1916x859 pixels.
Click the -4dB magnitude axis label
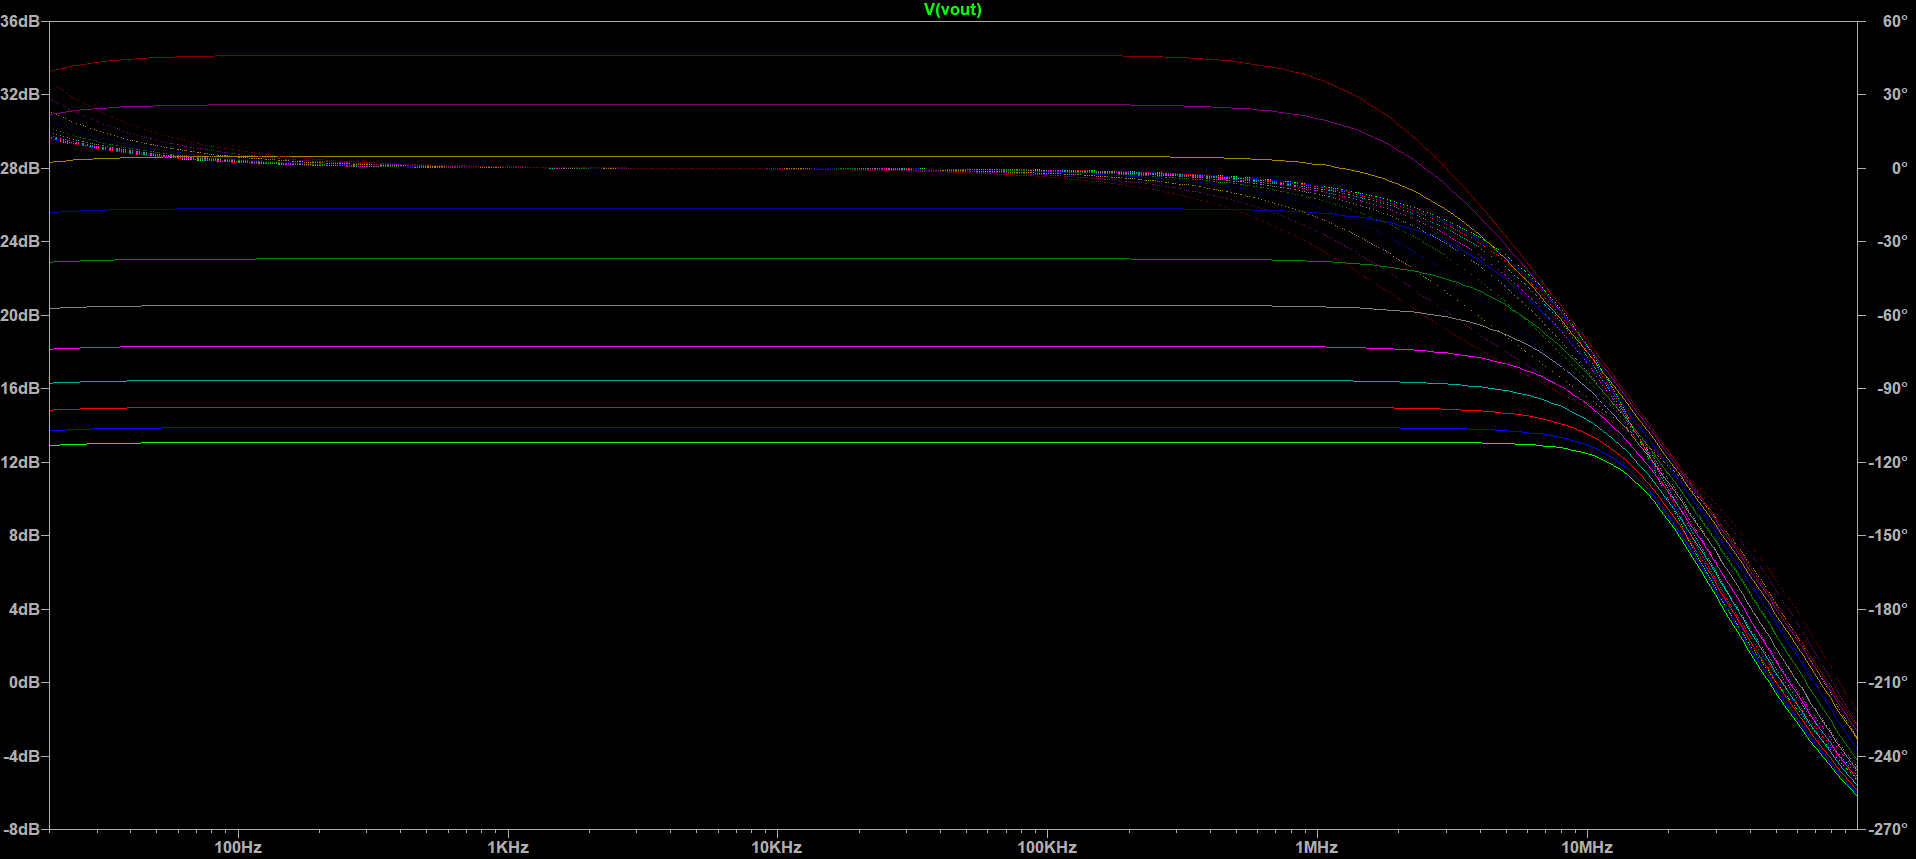tap(22, 756)
